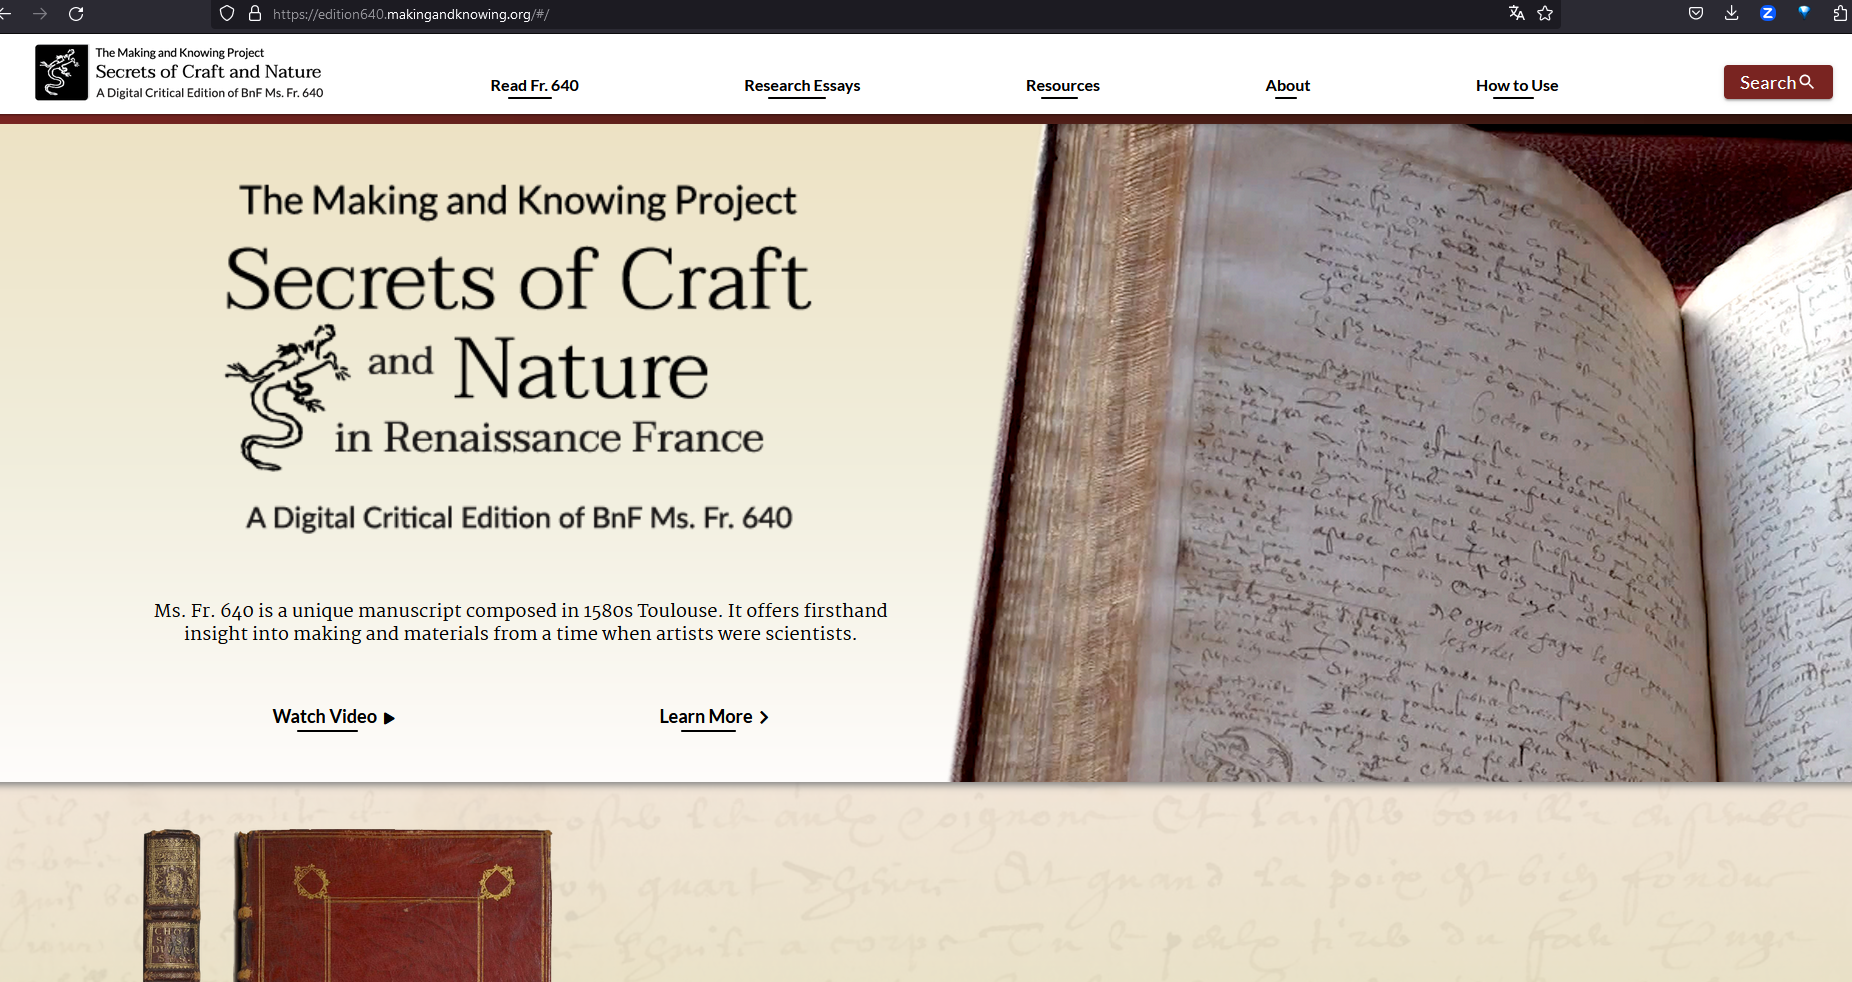Screen dimensions: 1852x982
Task: Click the red Search button
Action: pyautogui.click(x=1777, y=82)
